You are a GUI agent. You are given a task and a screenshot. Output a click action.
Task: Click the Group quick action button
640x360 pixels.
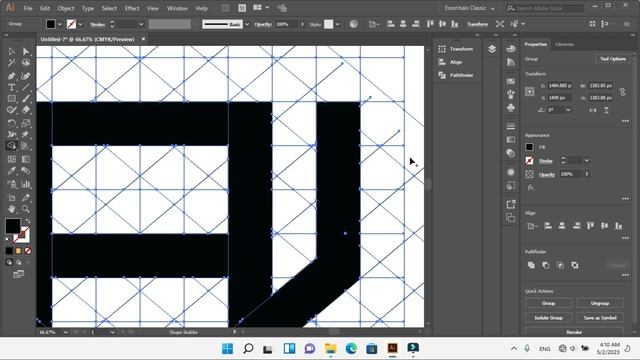(x=549, y=303)
